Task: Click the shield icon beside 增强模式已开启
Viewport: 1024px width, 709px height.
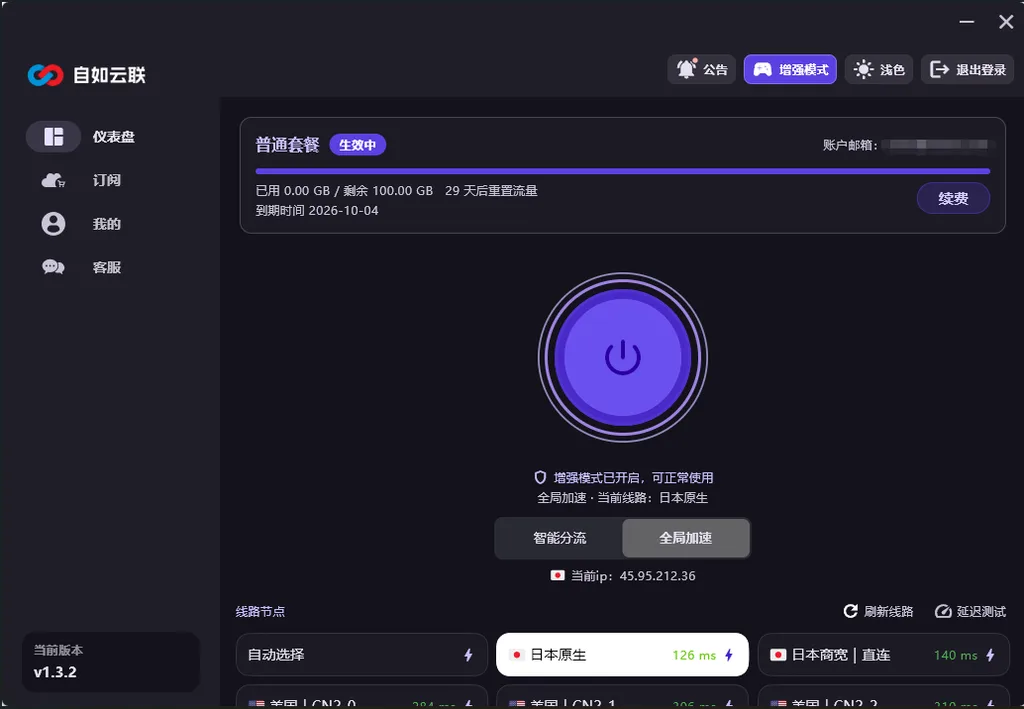Action: click(540, 477)
